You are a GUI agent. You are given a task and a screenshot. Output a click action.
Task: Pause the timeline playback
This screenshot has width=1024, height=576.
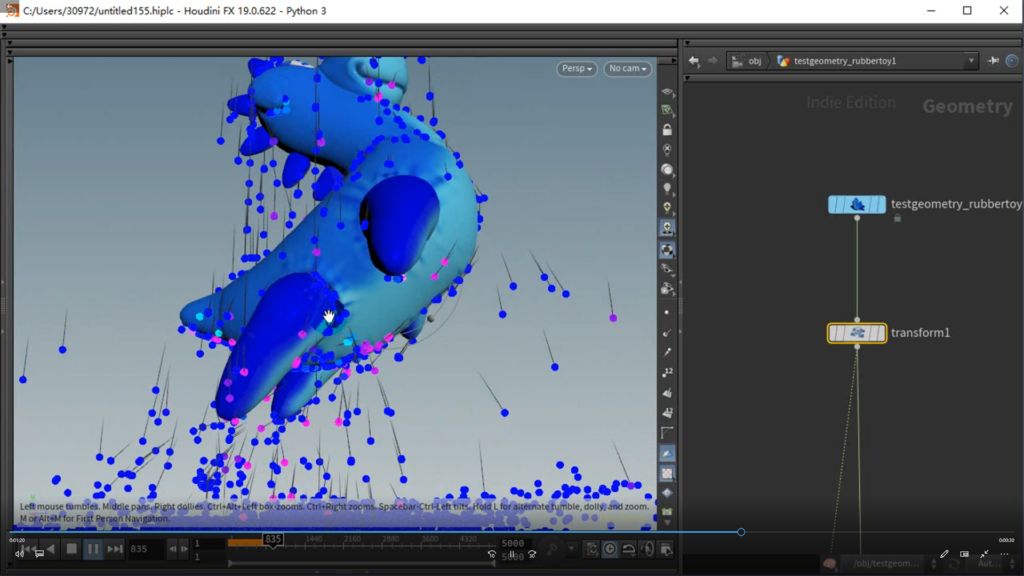[93, 549]
